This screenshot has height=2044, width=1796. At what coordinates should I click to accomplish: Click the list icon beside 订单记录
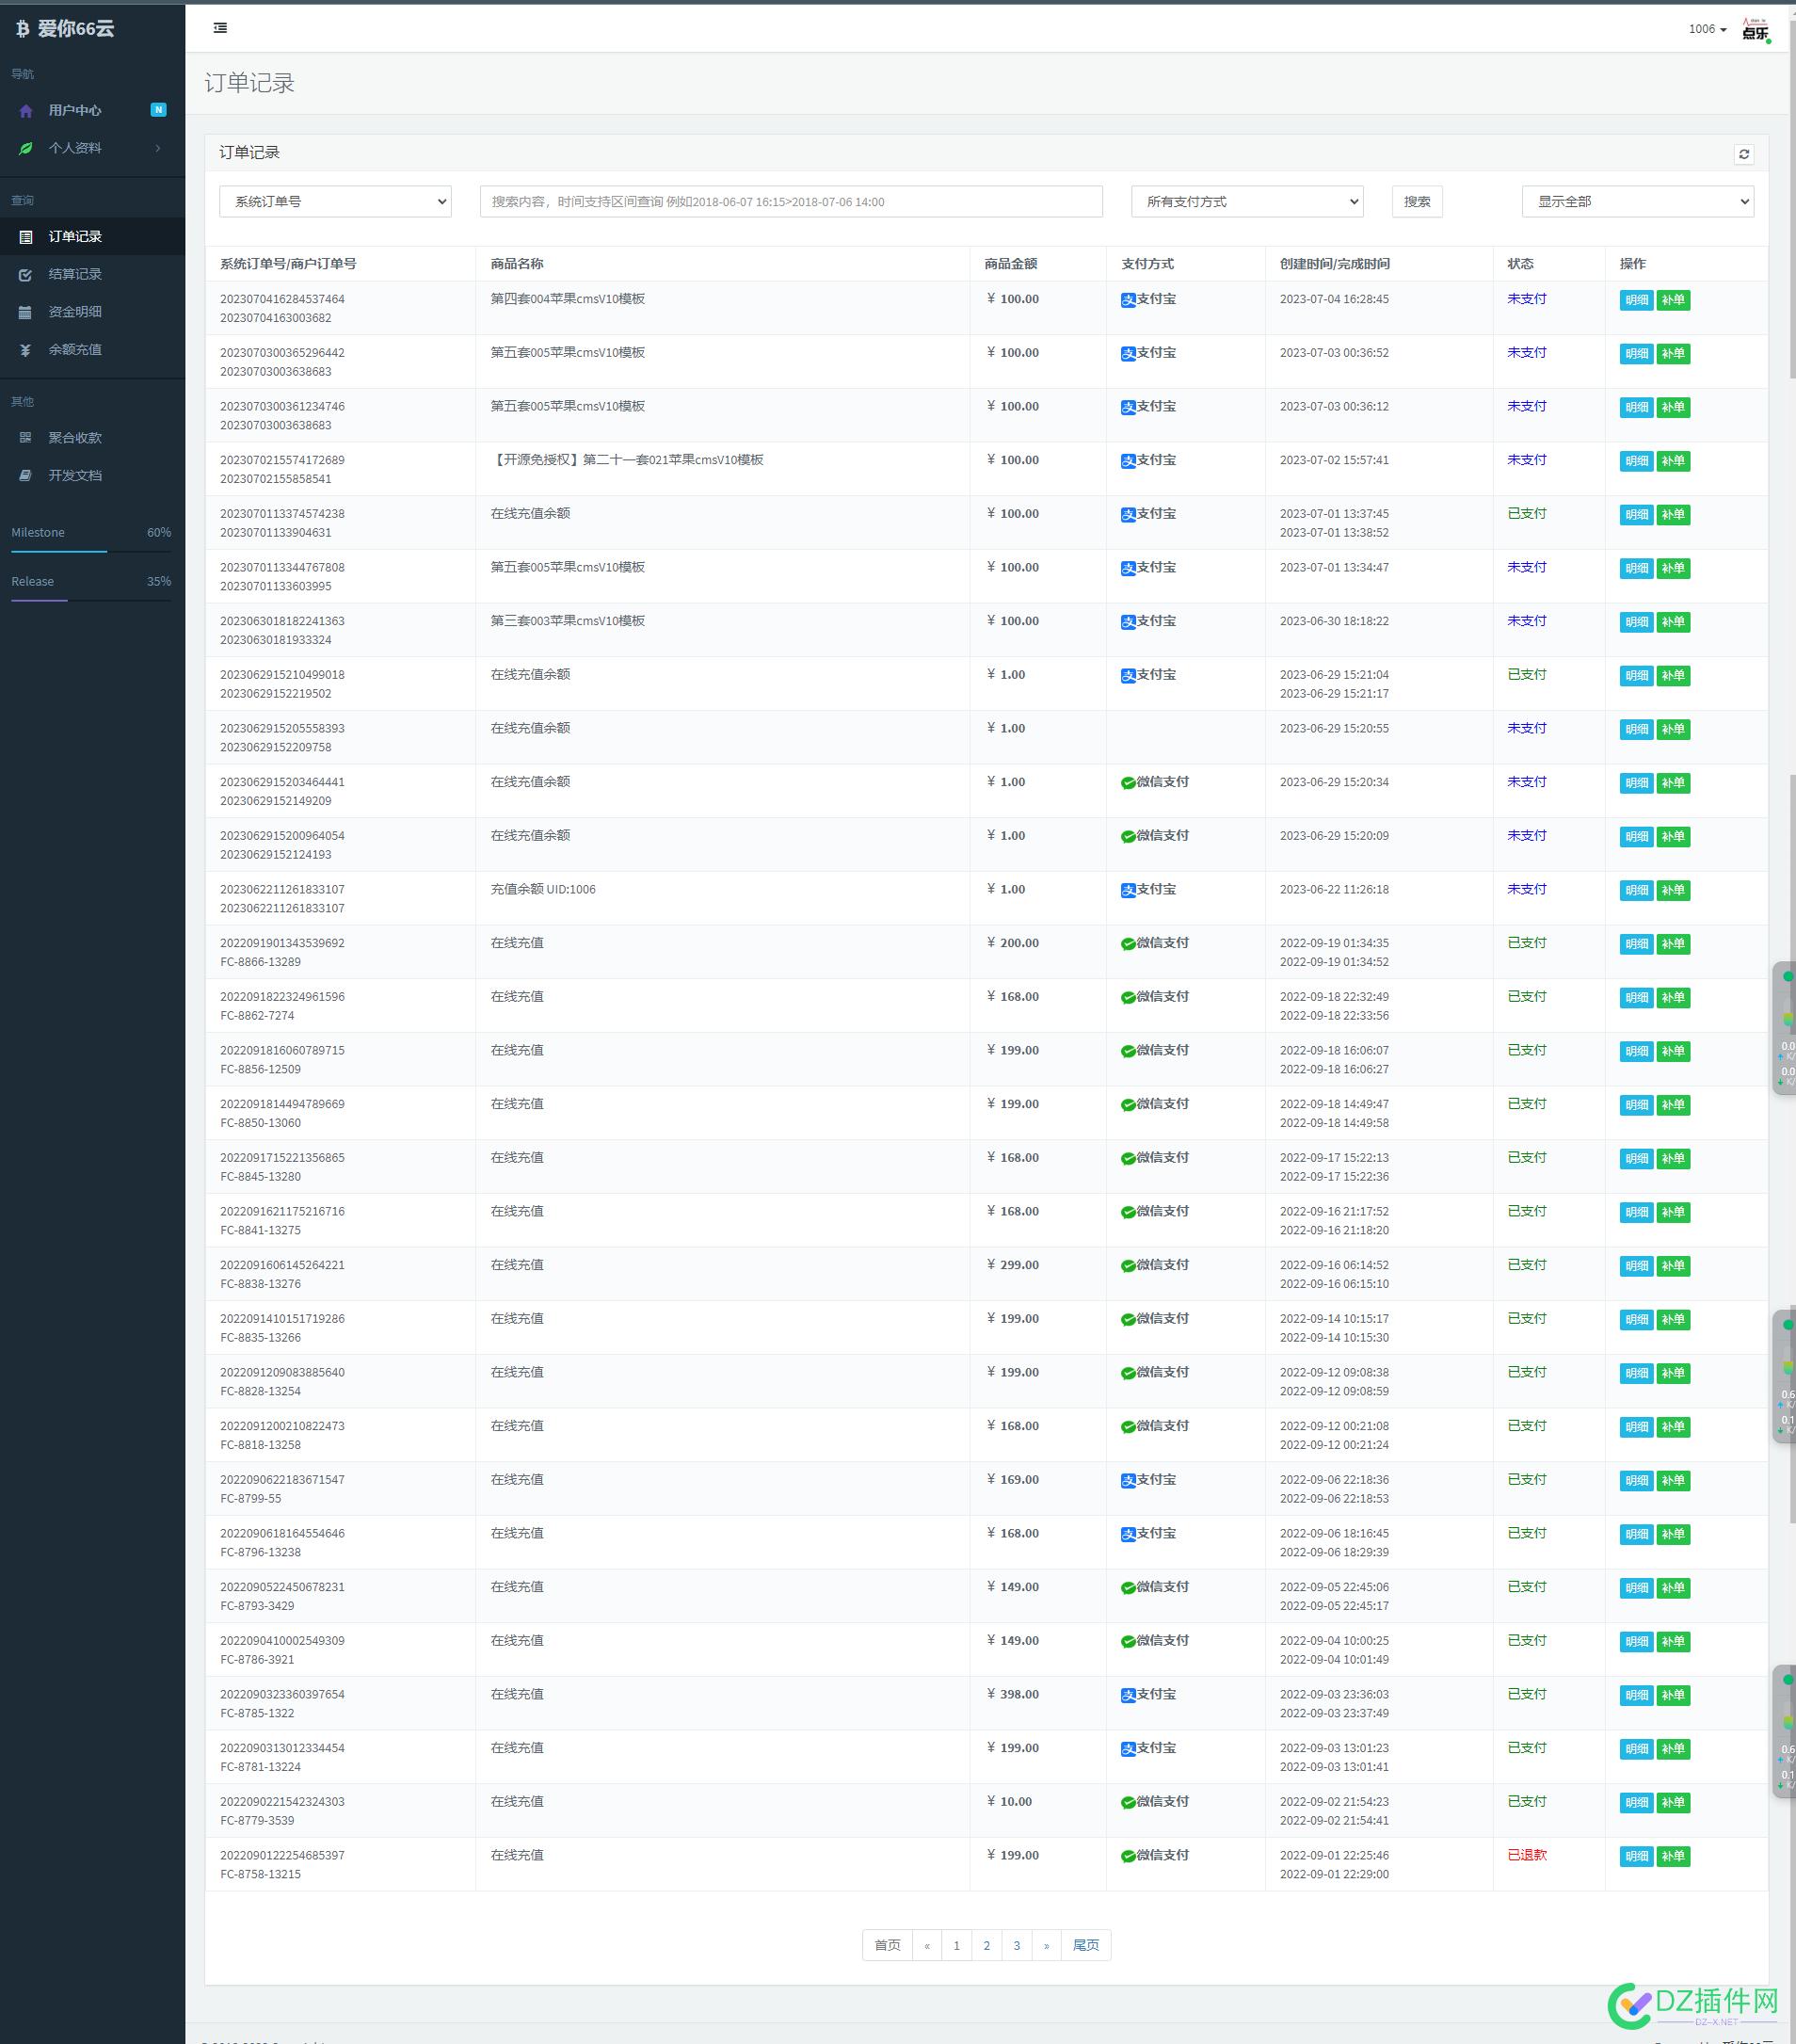pos(26,237)
